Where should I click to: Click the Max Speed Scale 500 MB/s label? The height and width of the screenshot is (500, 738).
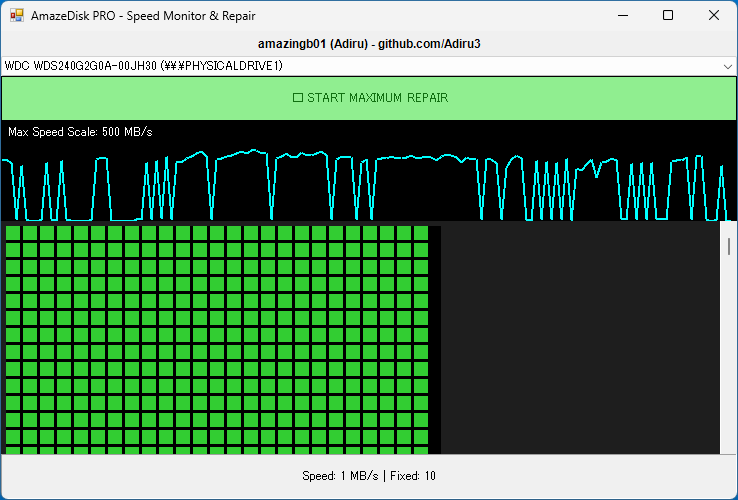(x=80, y=132)
